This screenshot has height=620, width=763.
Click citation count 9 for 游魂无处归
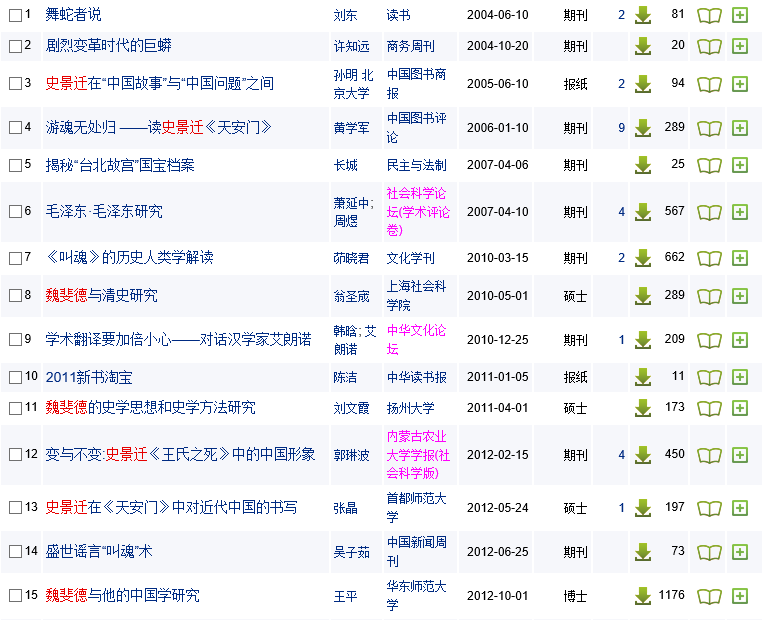(621, 128)
